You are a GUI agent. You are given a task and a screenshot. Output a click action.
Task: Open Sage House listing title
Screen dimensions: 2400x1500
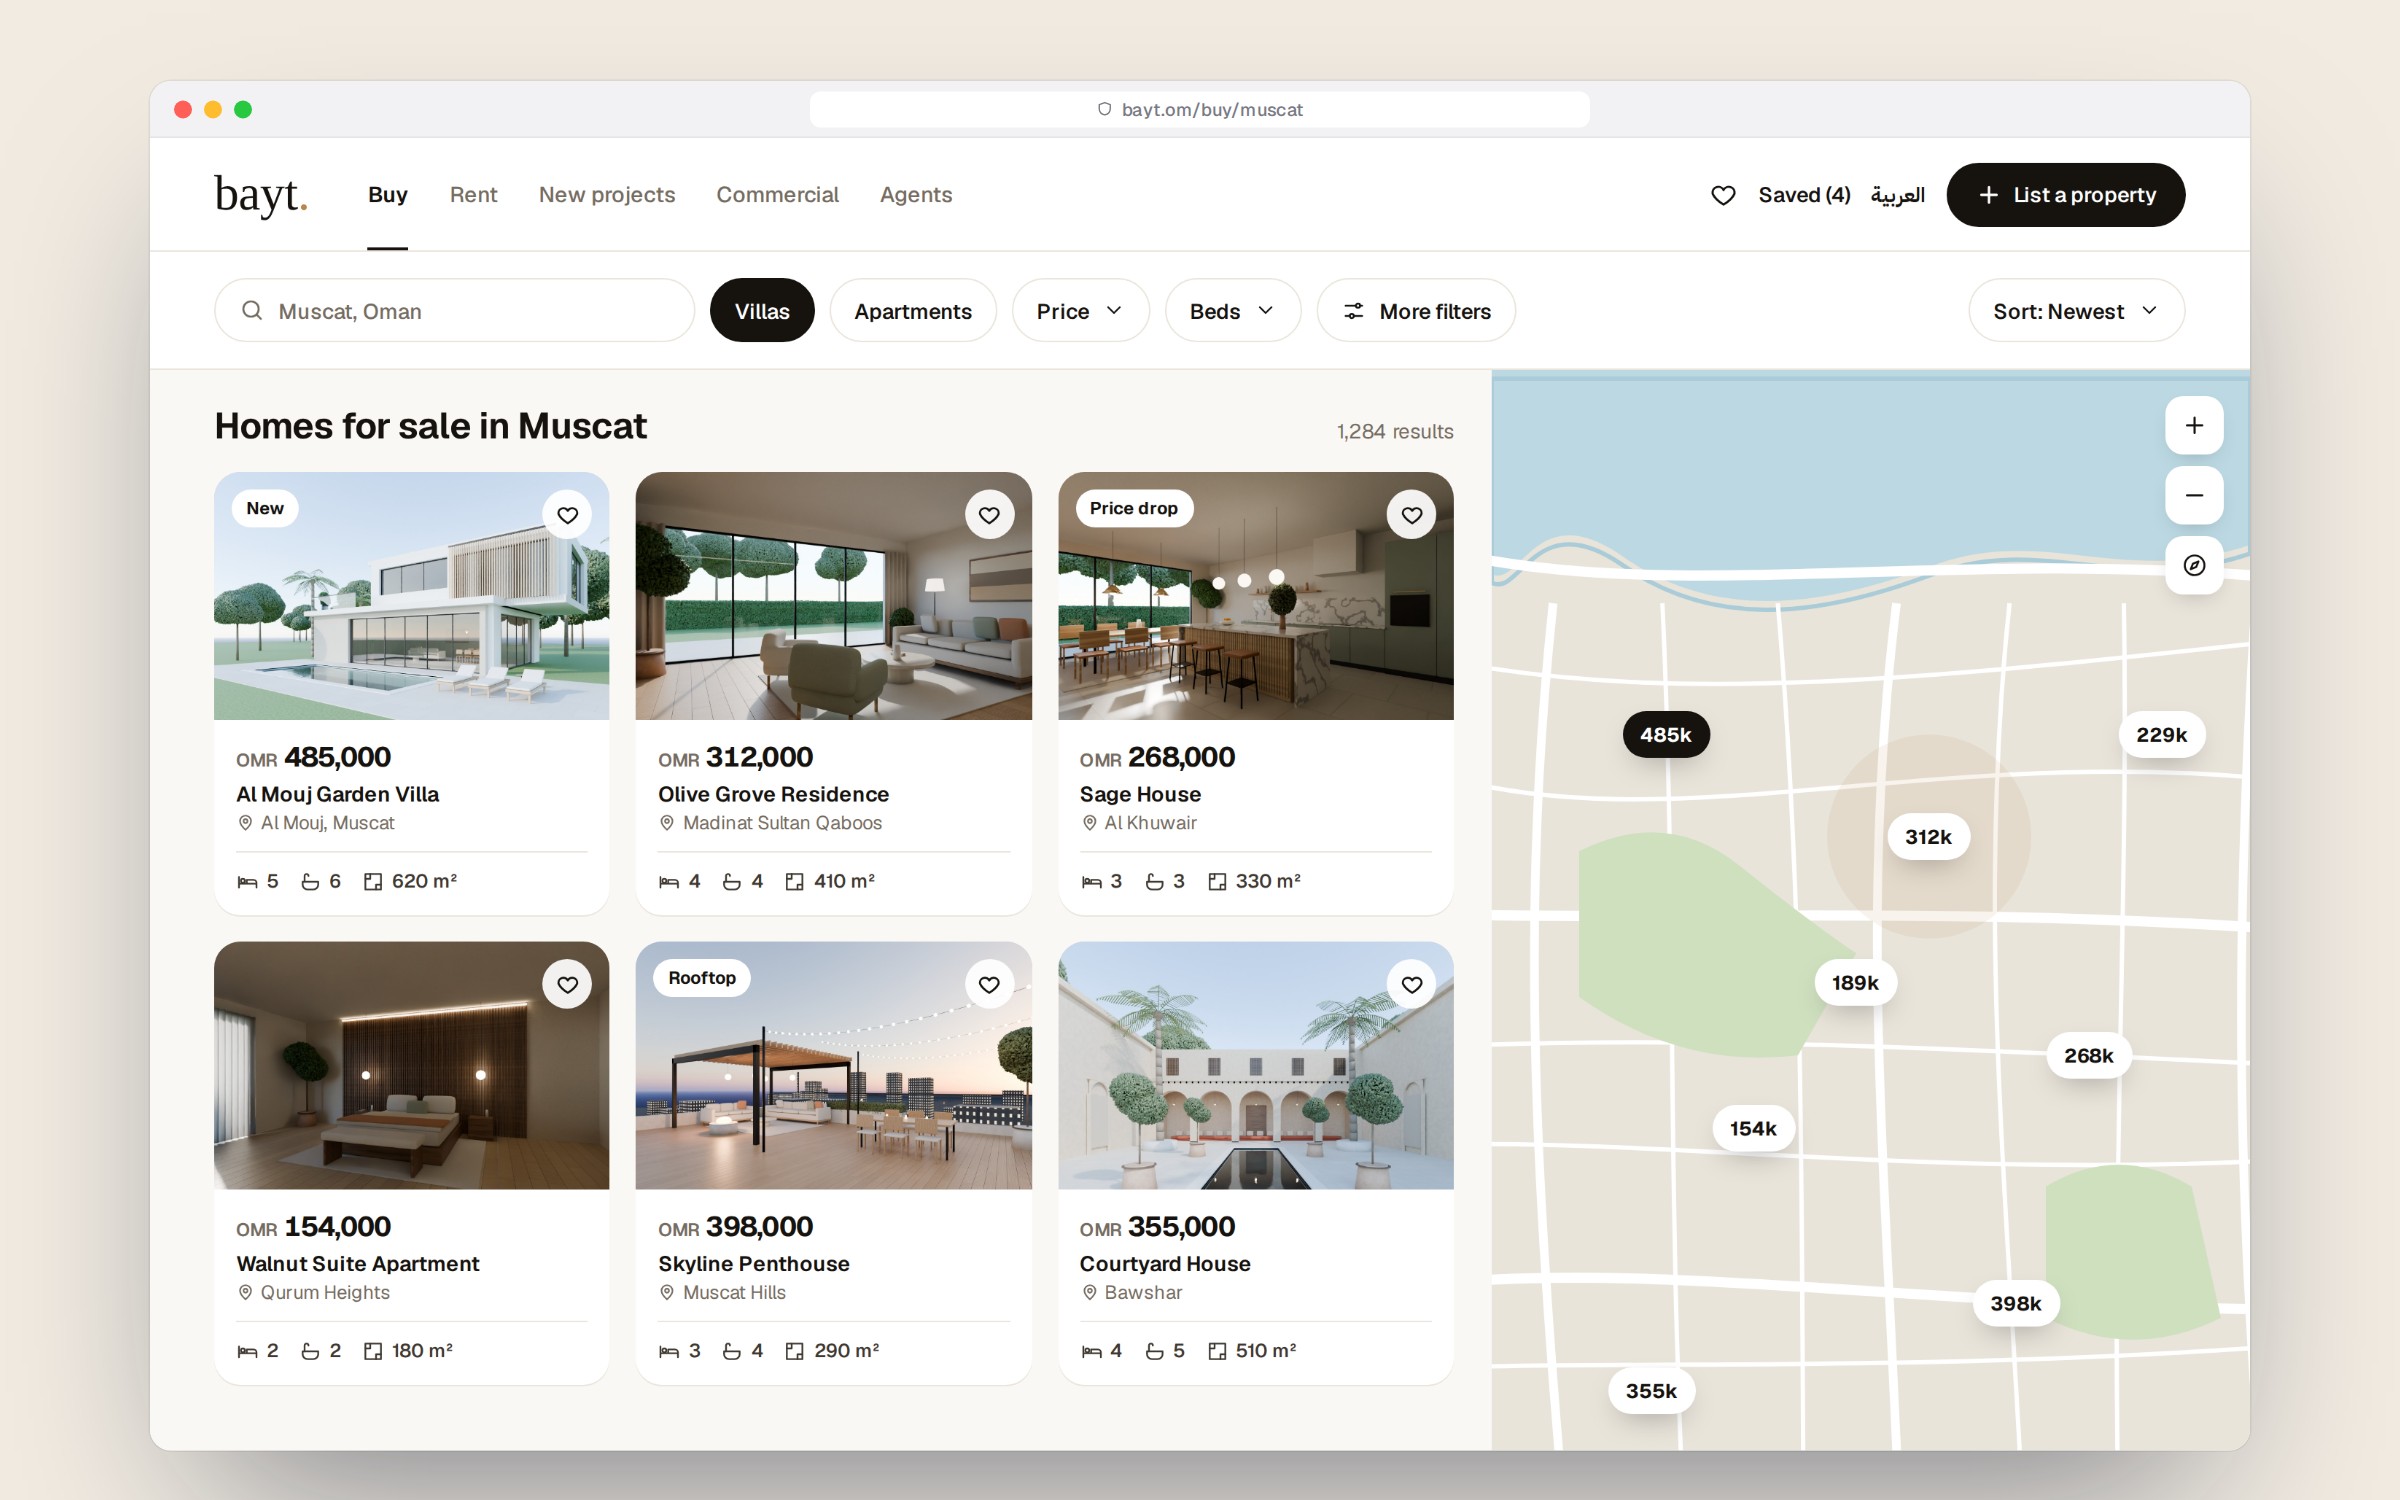(1140, 794)
